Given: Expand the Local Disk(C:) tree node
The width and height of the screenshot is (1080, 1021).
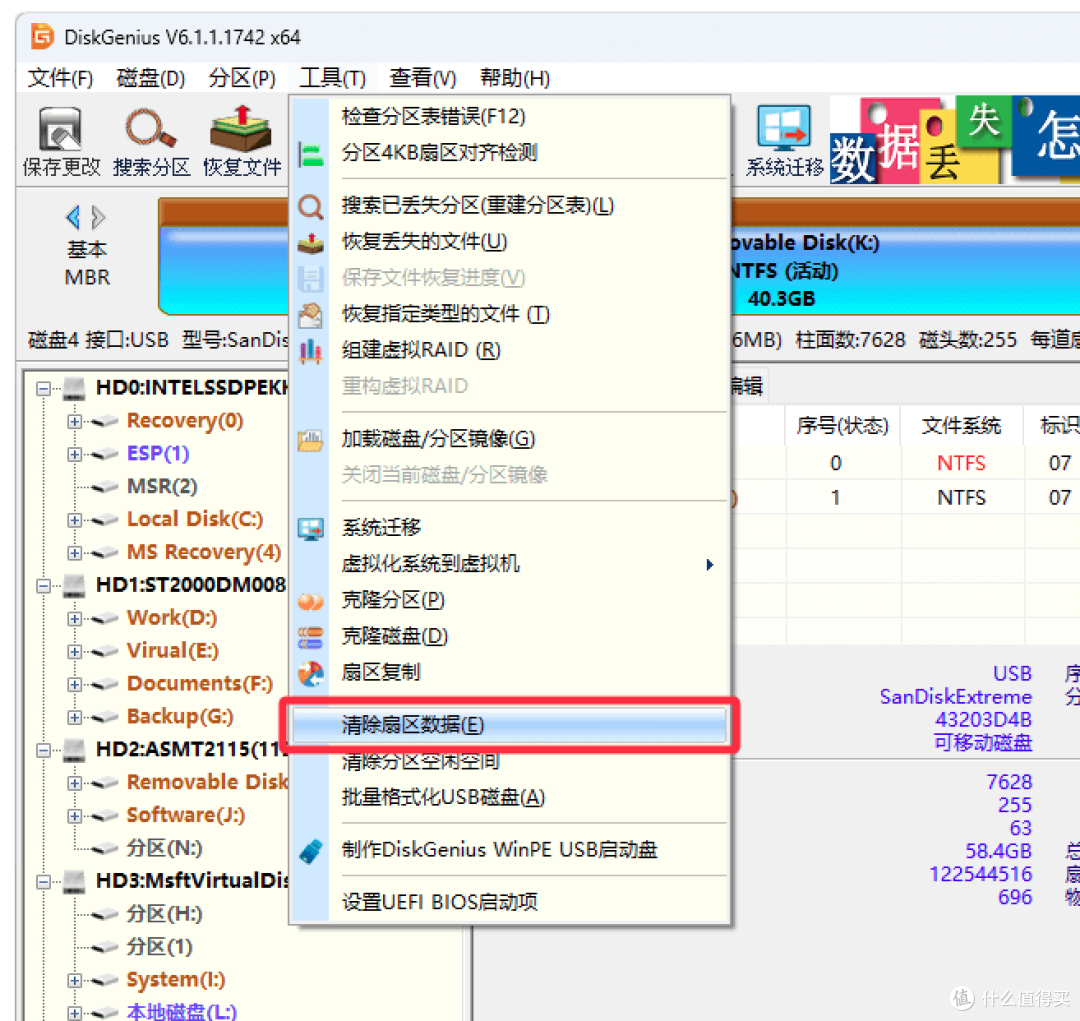Looking at the screenshot, I should point(74,520).
